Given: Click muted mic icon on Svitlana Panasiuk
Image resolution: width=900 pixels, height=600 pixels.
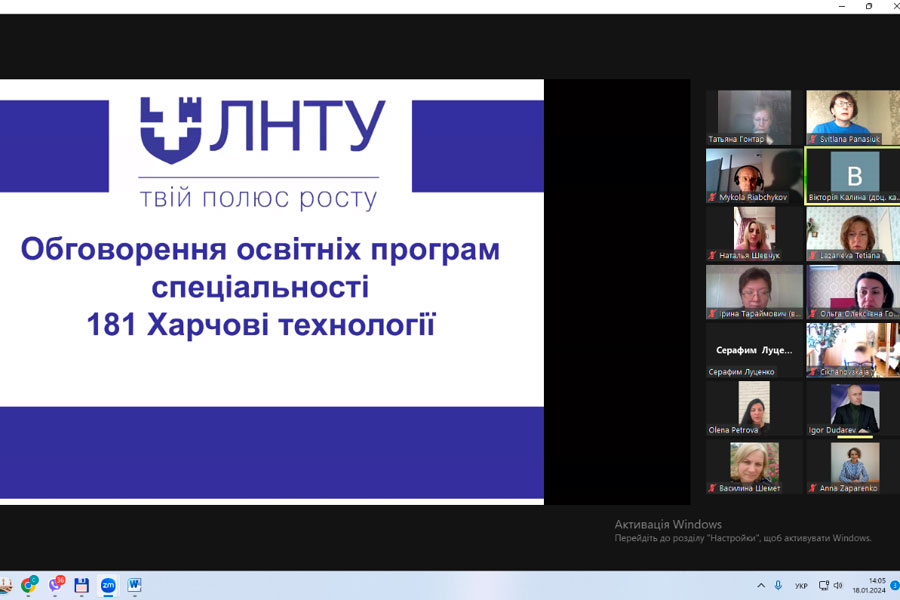Looking at the screenshot, I should (813, 139).
